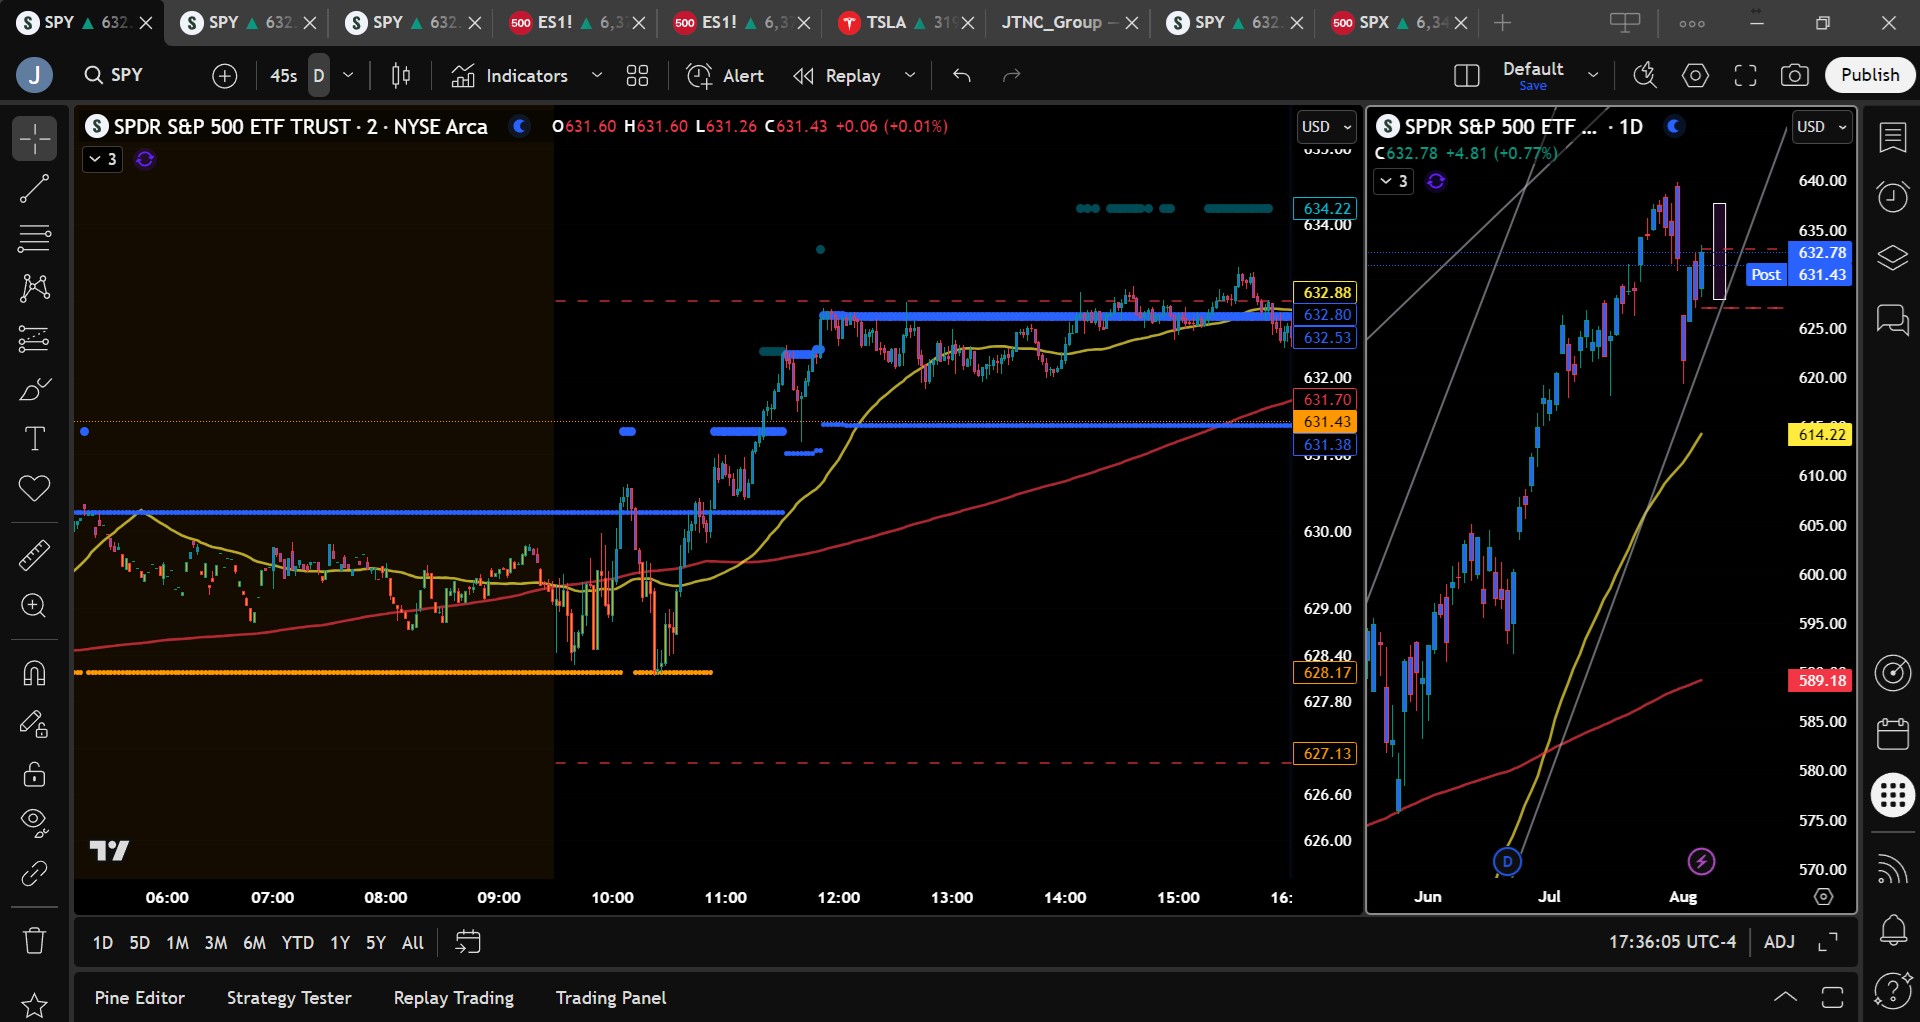Image resolution: width=1920 pixels, height=1022 pixels.
Task: Set date range to YTD
Action: [297, 942]
